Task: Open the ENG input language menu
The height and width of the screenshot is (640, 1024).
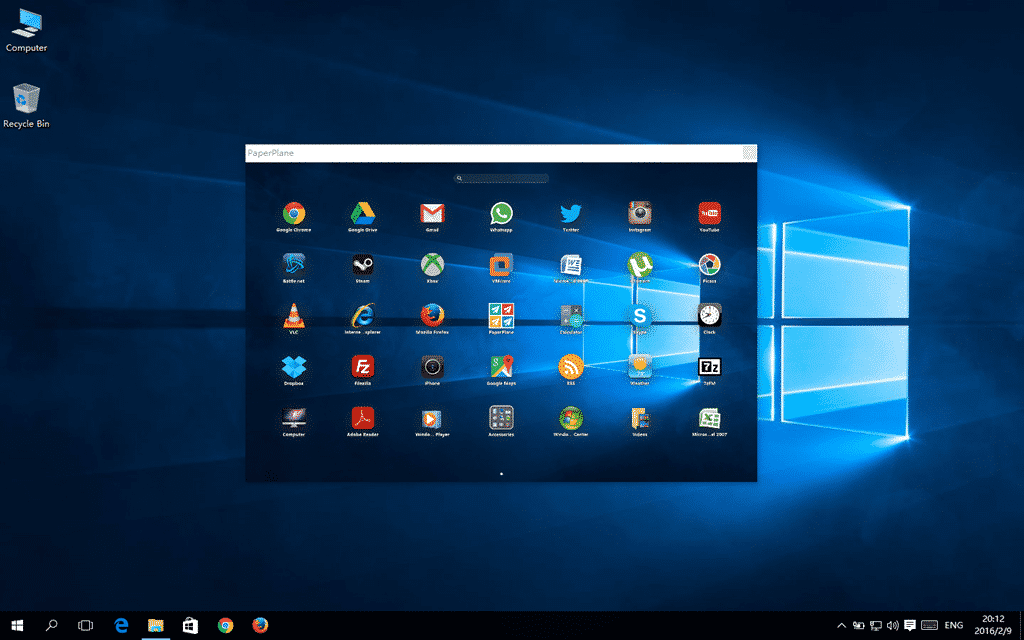Action: (954, 625)
